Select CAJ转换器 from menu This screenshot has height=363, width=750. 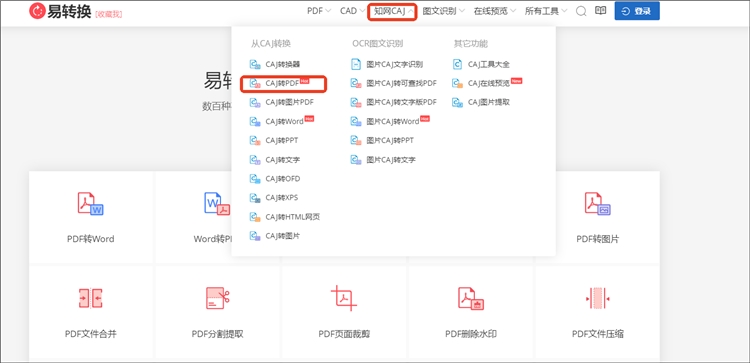275,64
